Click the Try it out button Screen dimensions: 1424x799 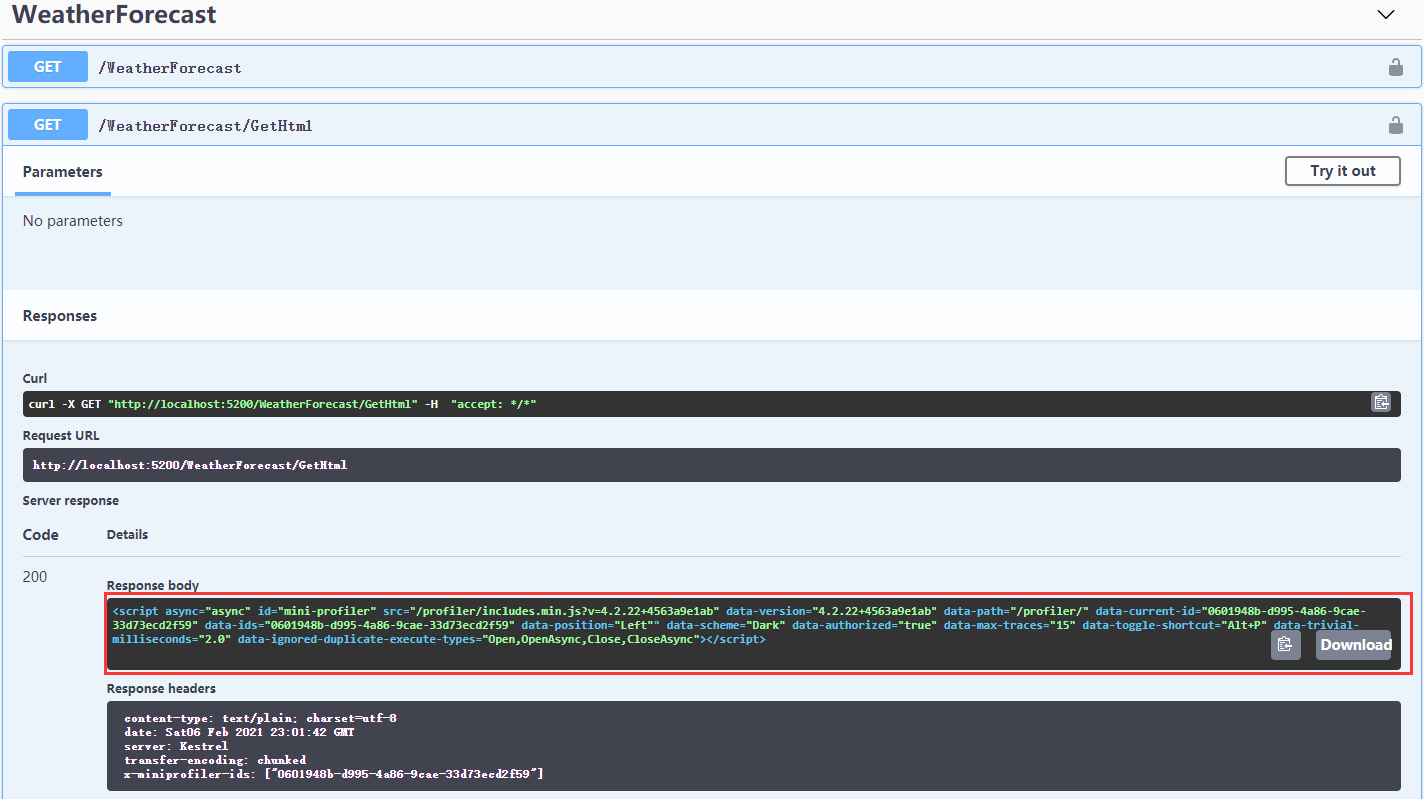pyautogui.click(x=1343, y=171)
